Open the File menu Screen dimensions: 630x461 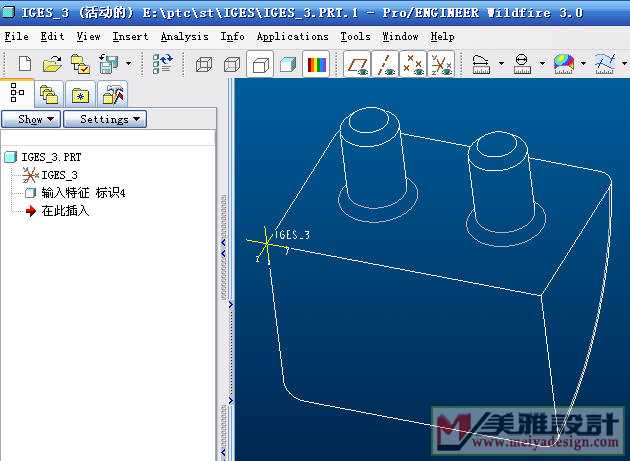(x=16, y=37)
